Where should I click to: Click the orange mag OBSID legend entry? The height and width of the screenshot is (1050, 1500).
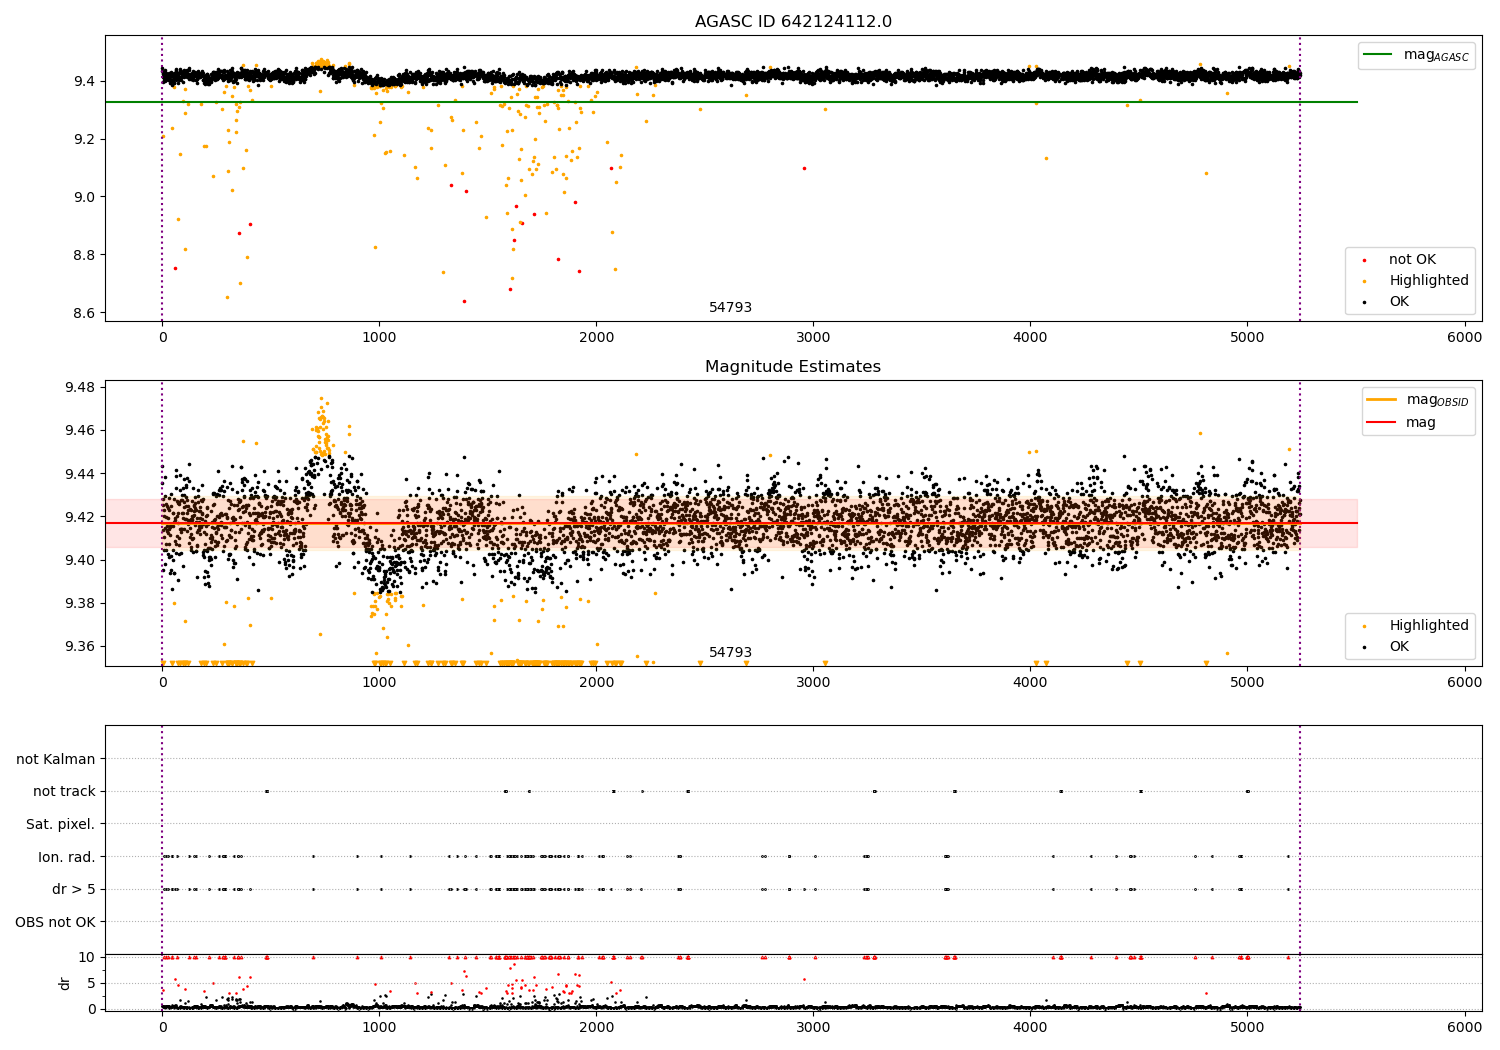coord(1418,400)
